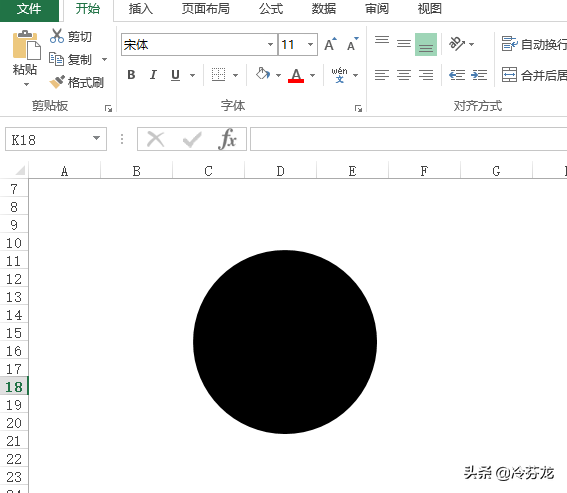Select column G header

496,171
